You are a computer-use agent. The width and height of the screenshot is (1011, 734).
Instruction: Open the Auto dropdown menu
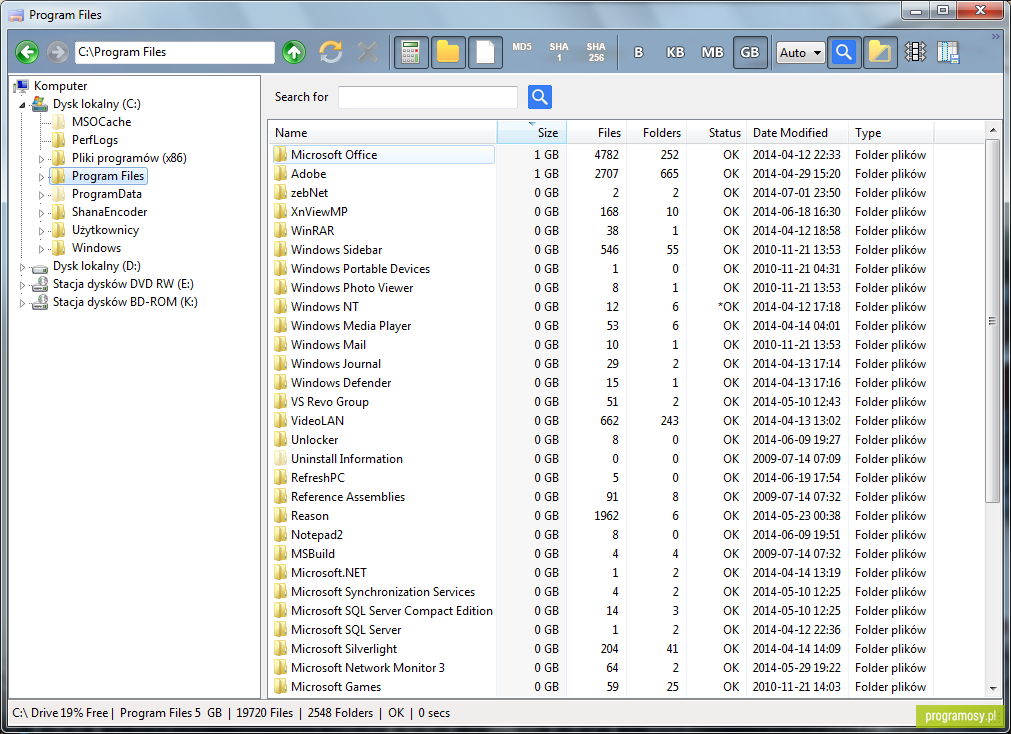(800, 52)
